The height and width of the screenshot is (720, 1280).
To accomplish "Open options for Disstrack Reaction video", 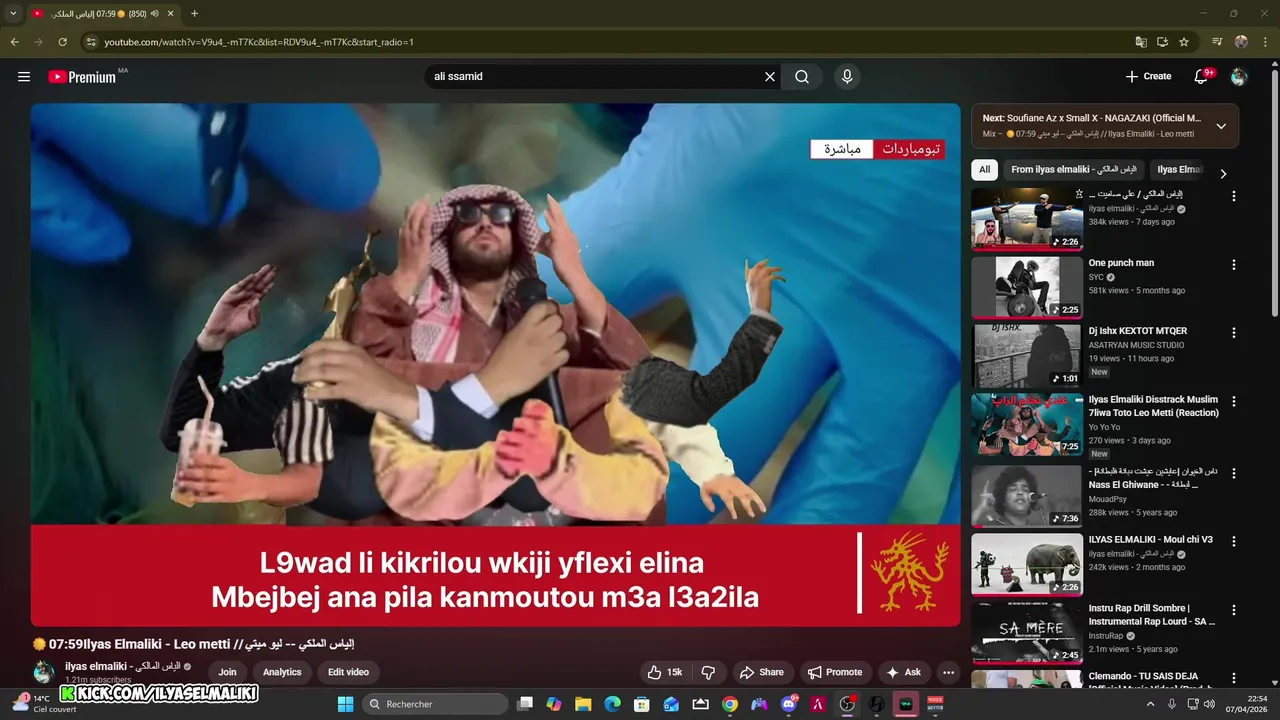I will pos(1234,401).
